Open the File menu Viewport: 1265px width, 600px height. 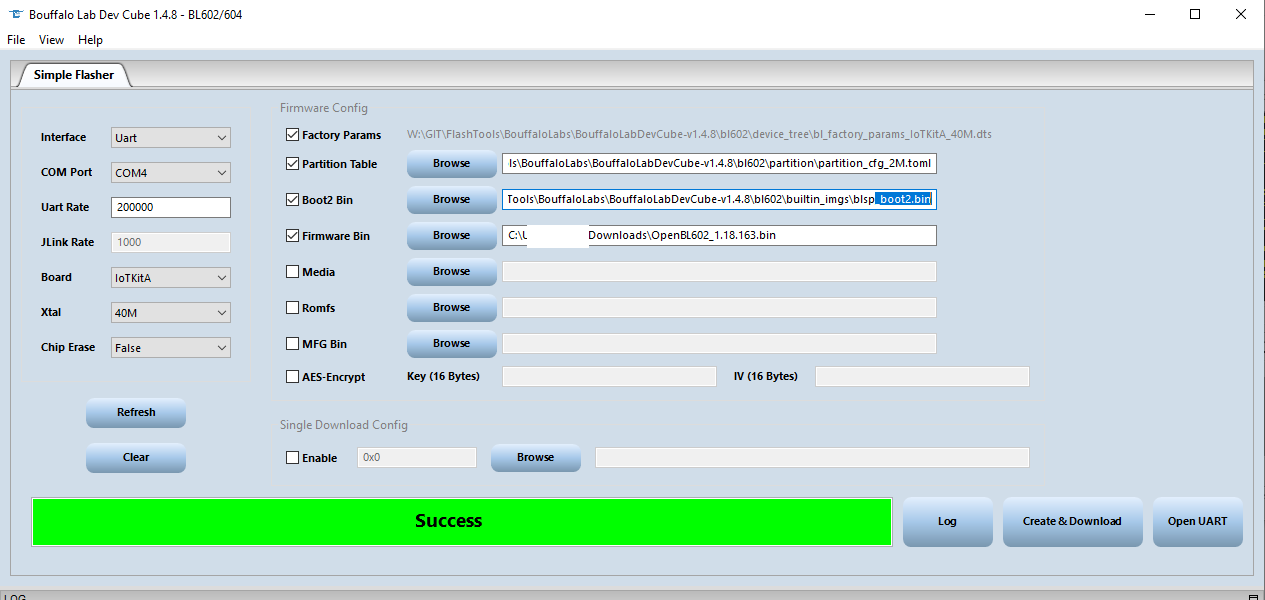coord(16,40)
